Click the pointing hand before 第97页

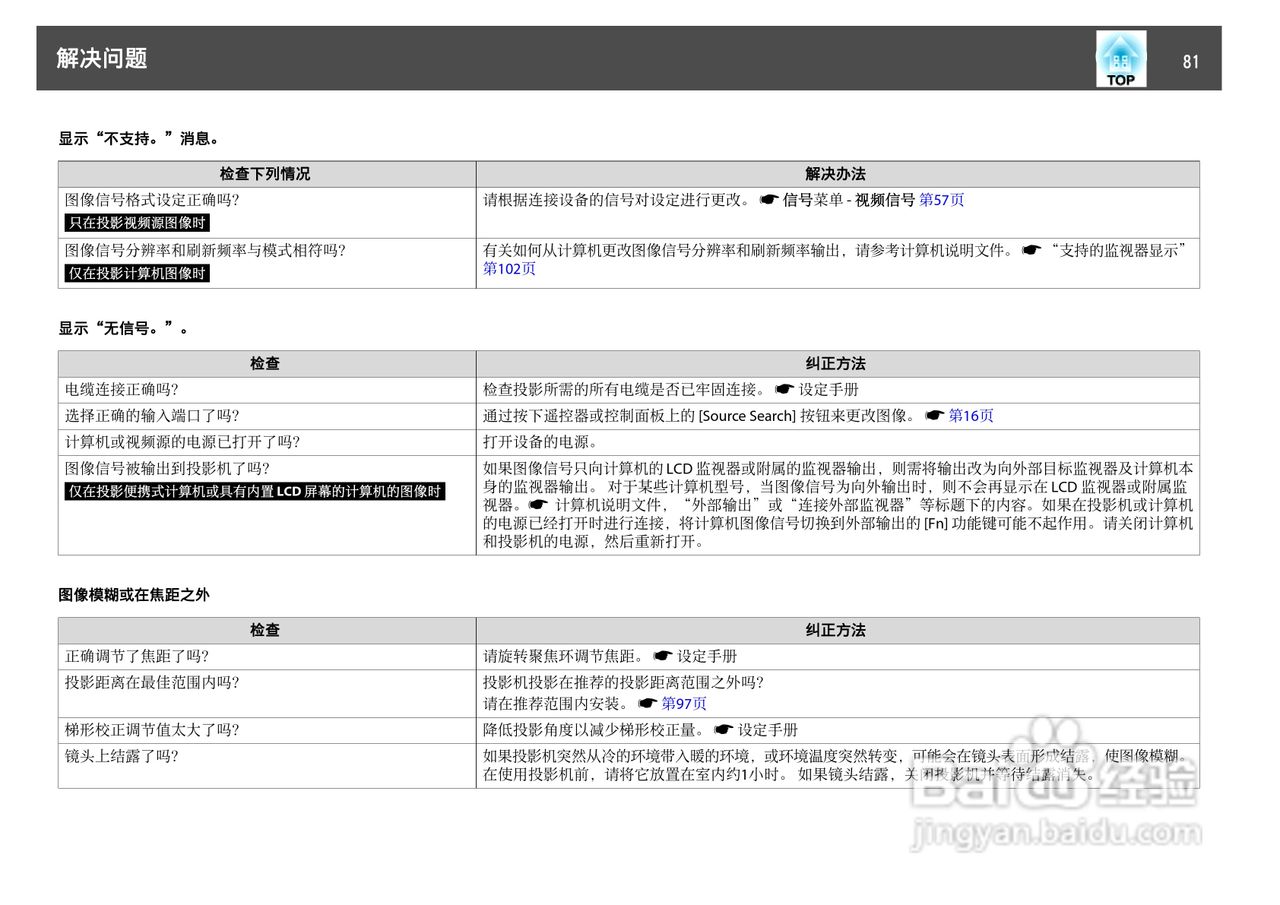tap(648, 703)
